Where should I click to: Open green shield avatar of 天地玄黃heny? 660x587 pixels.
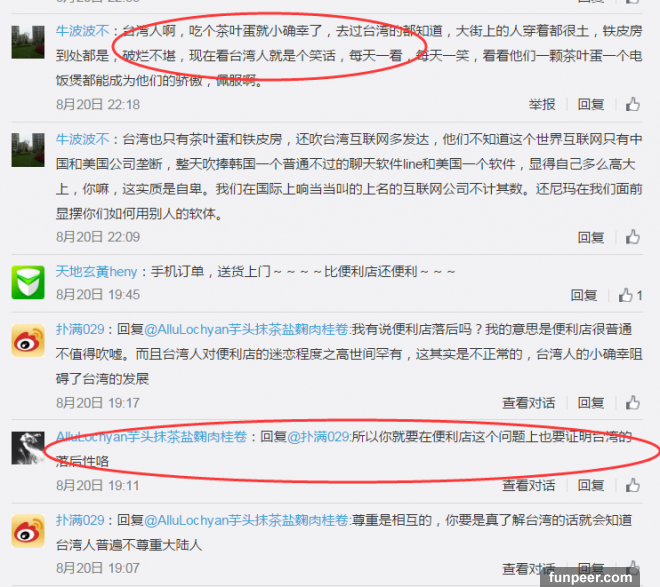[x=28, y=282]
